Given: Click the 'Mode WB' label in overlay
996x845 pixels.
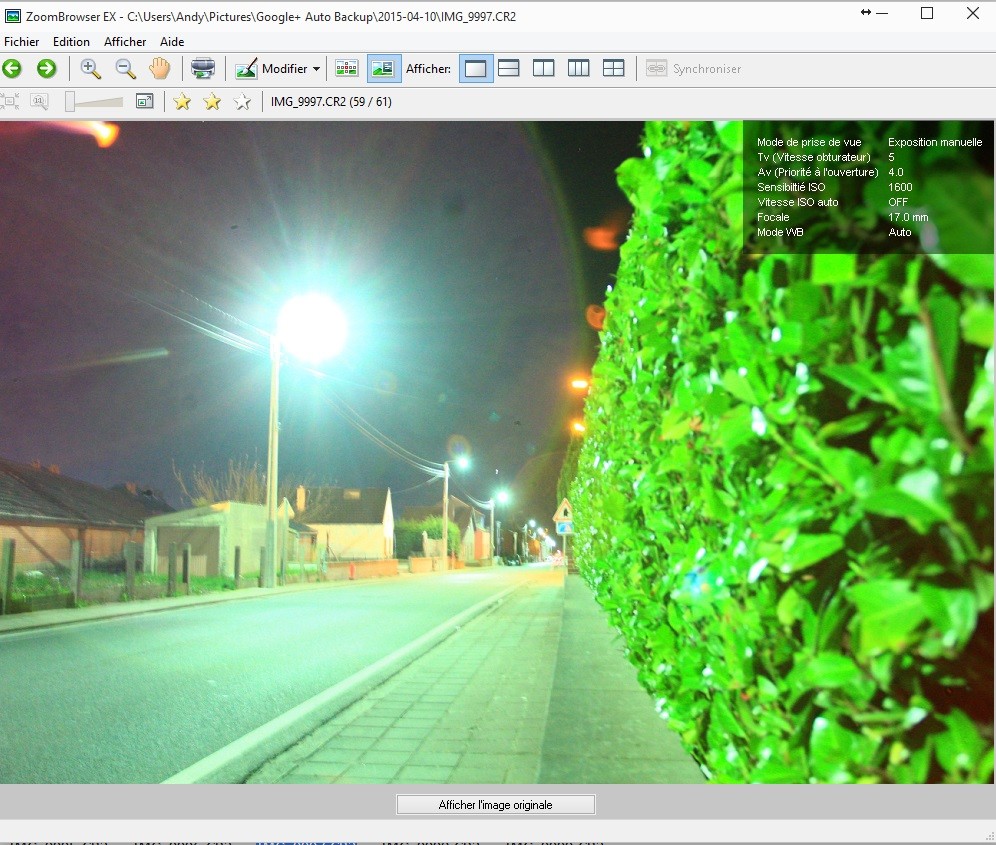Looking at the screenshot, I should click(780, 233).
